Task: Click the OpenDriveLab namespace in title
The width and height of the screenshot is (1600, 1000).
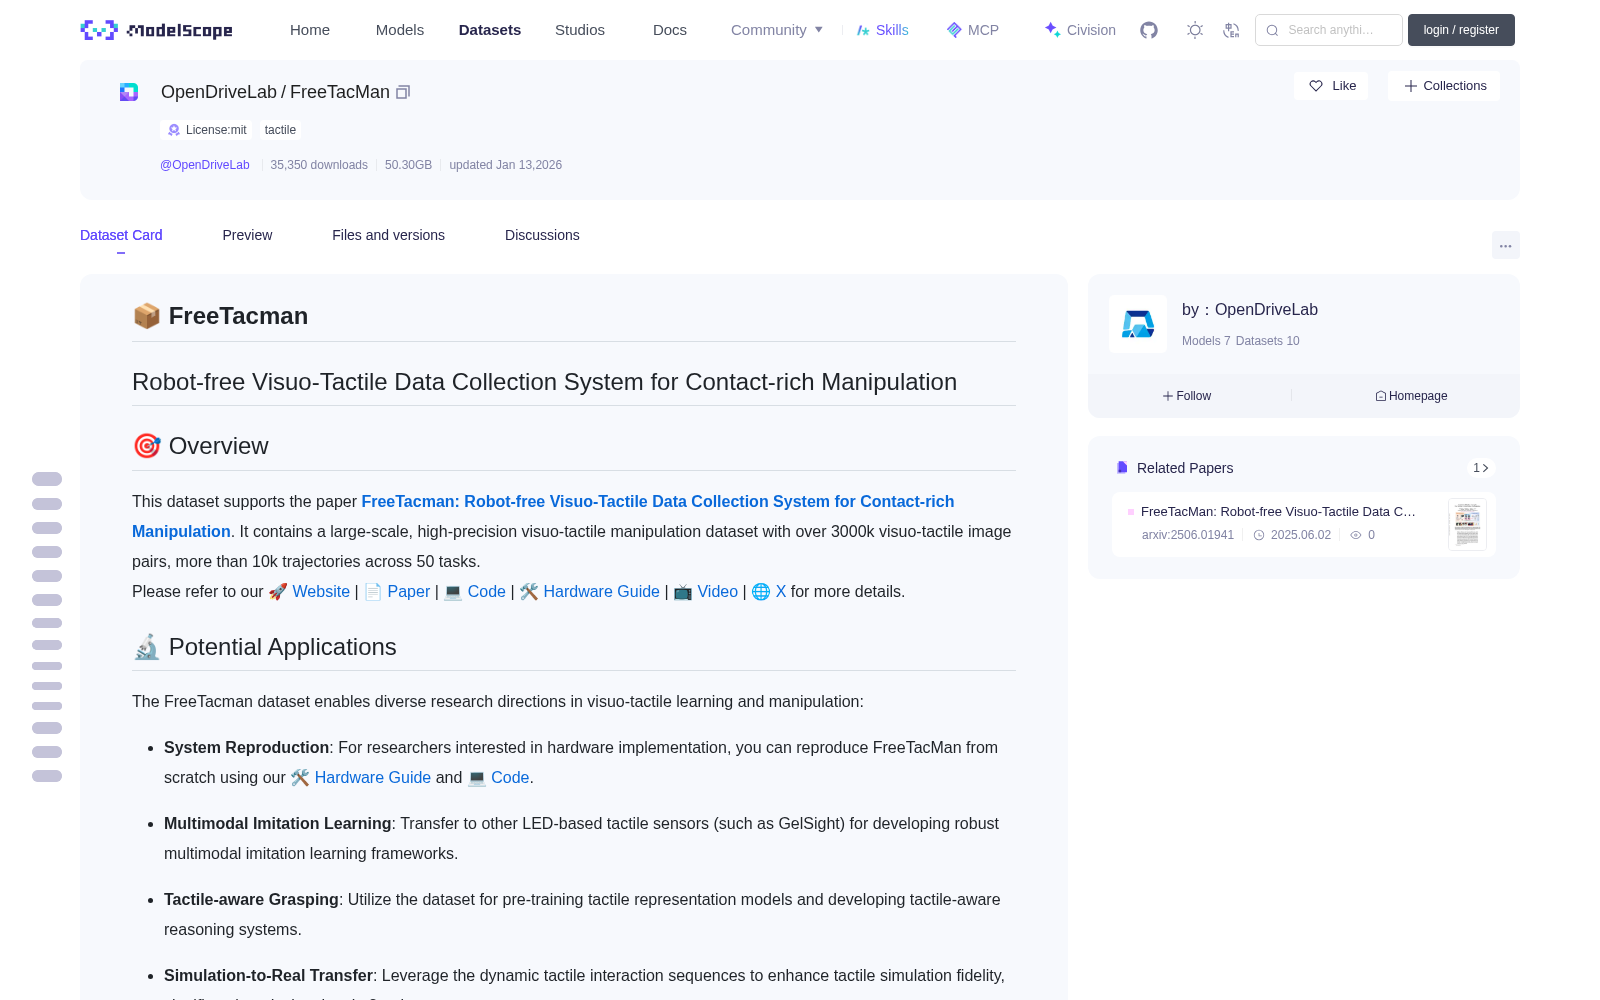Action: tap(219, 92)
